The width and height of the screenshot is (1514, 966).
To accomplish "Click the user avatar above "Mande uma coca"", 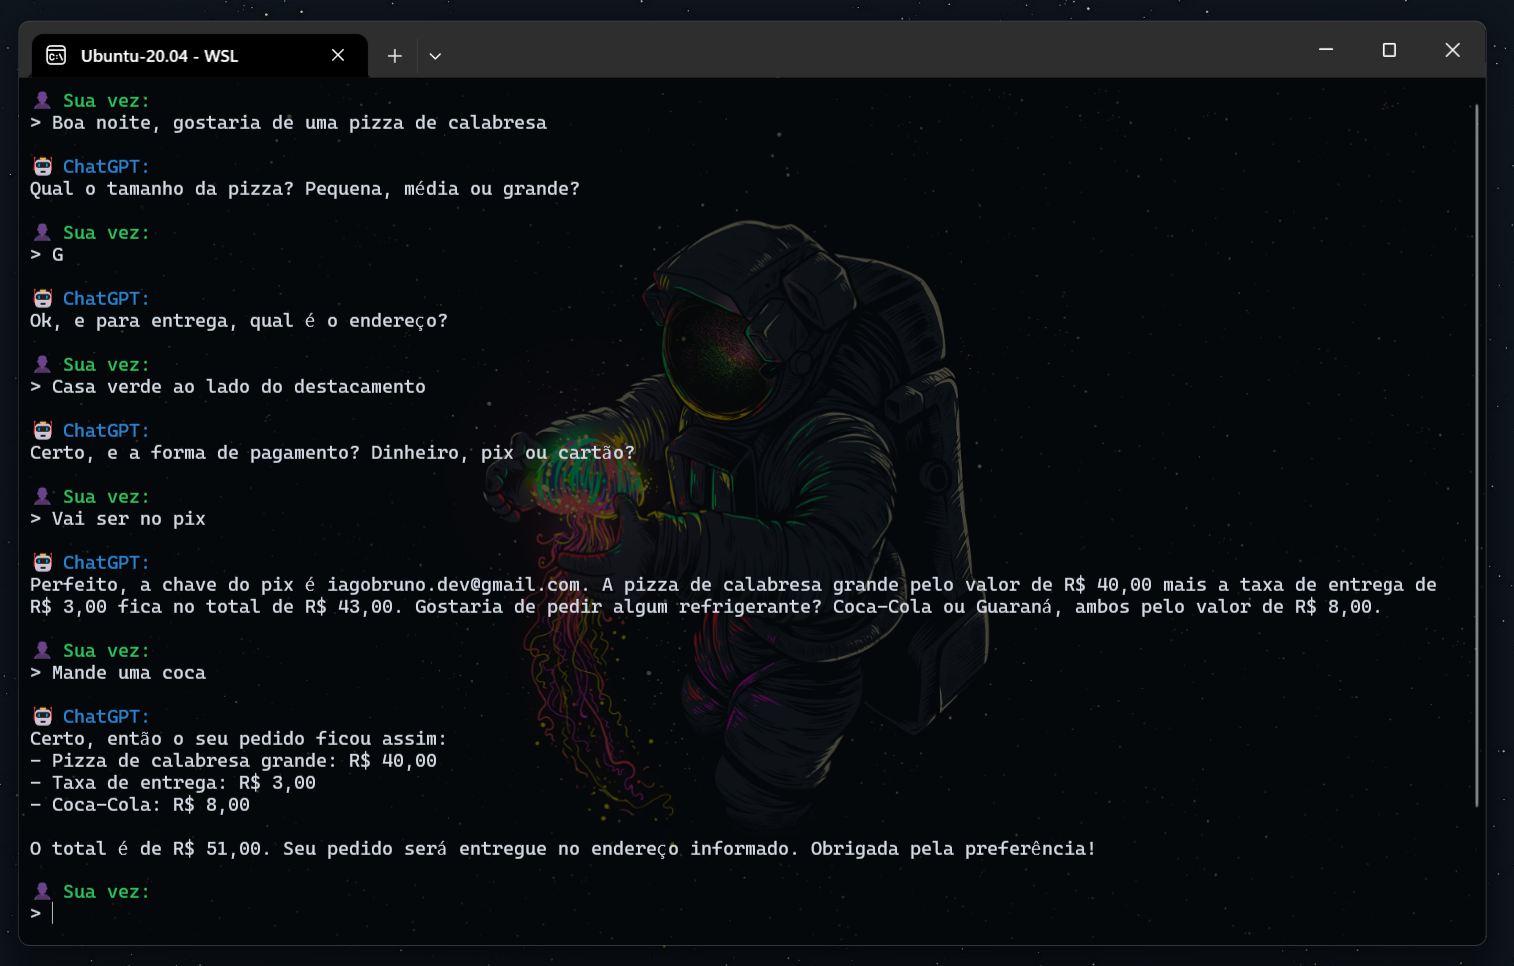I will tap(42, 650).
